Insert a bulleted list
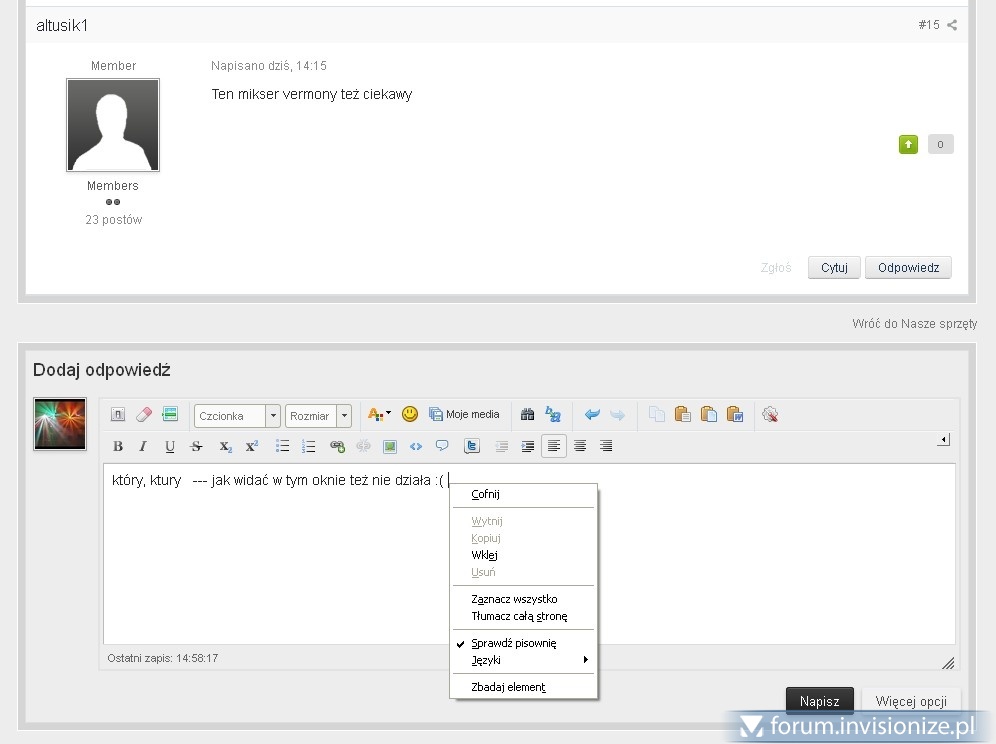This screenshot has width=996, height=744. click(283, 446)
